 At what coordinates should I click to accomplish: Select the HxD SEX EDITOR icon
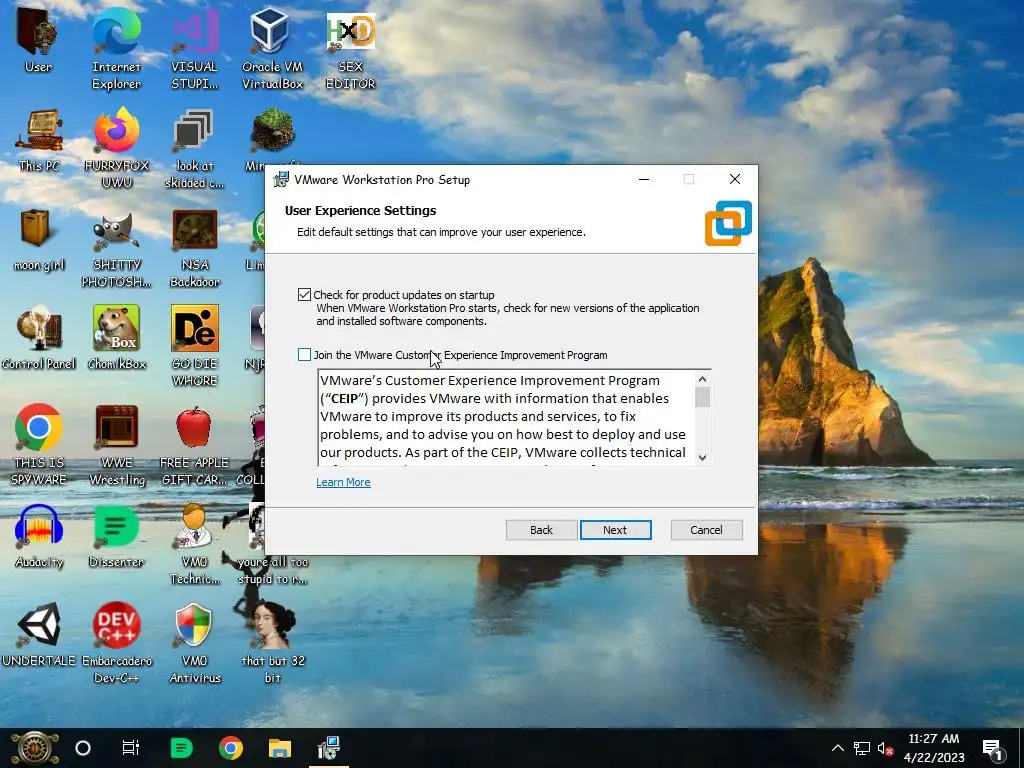pyautogui.click(x=351, y=50)
